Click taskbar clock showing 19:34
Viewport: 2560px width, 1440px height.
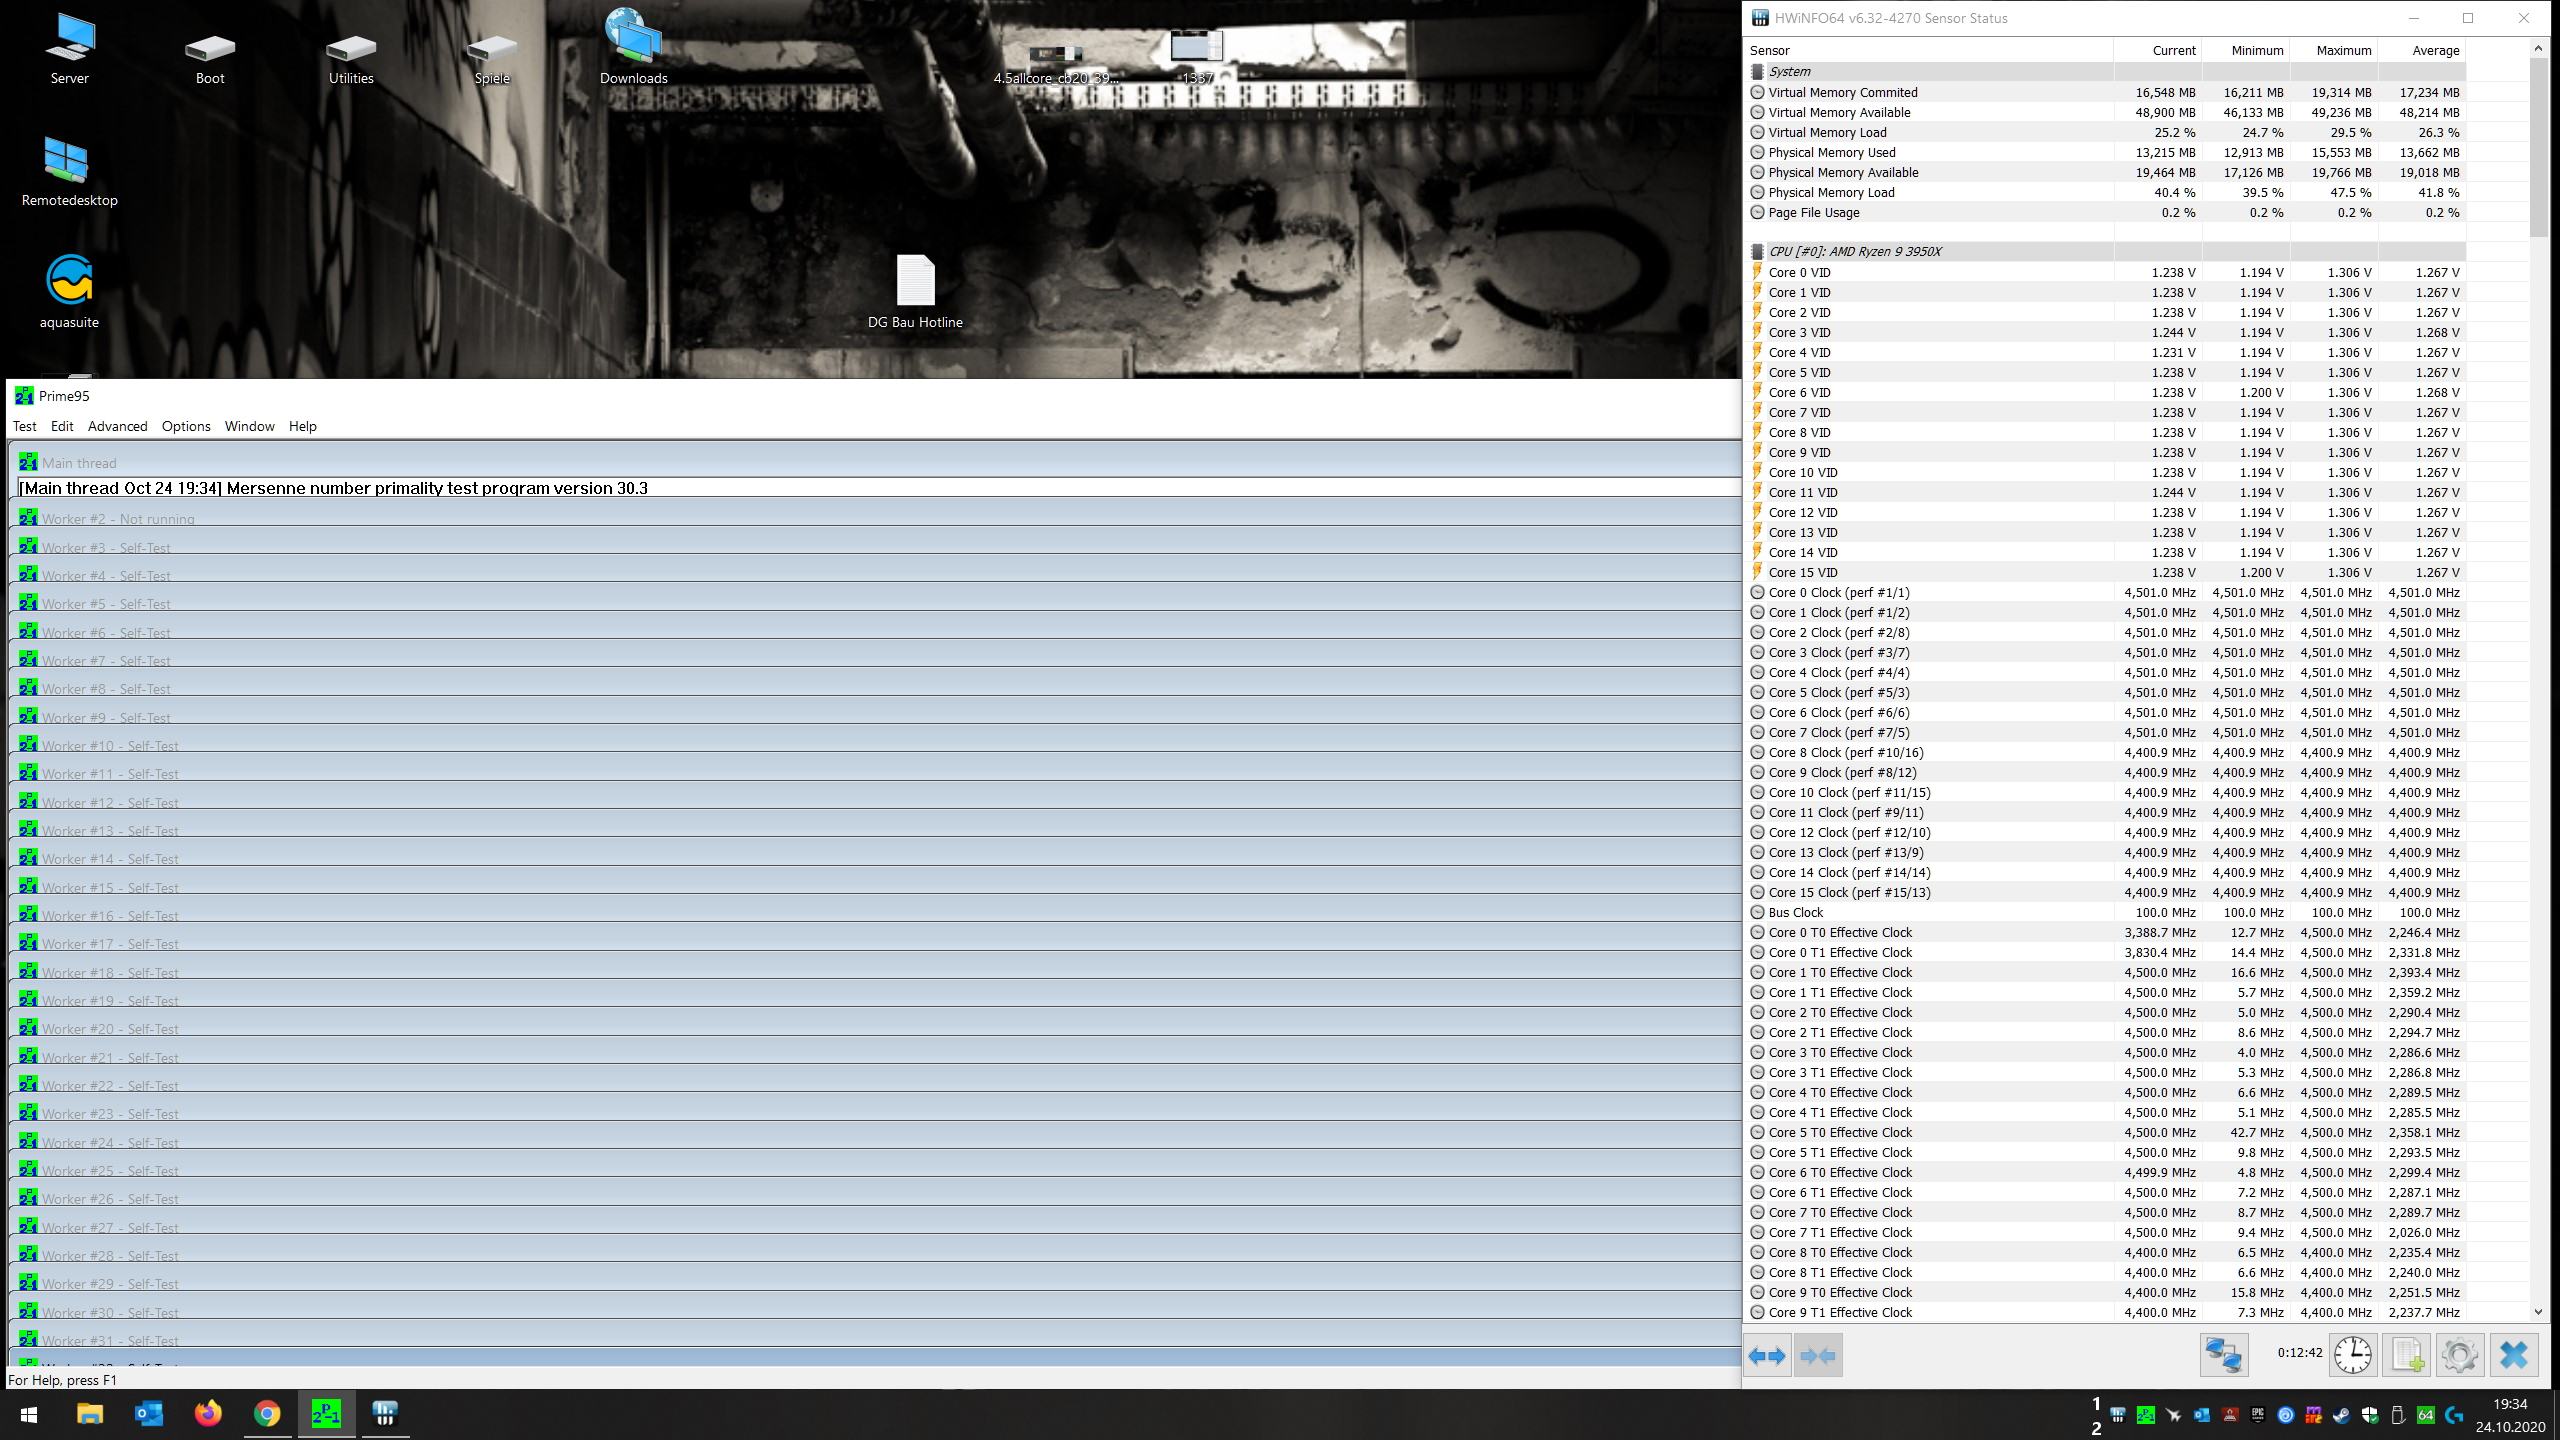(x=2510, y=1415)
